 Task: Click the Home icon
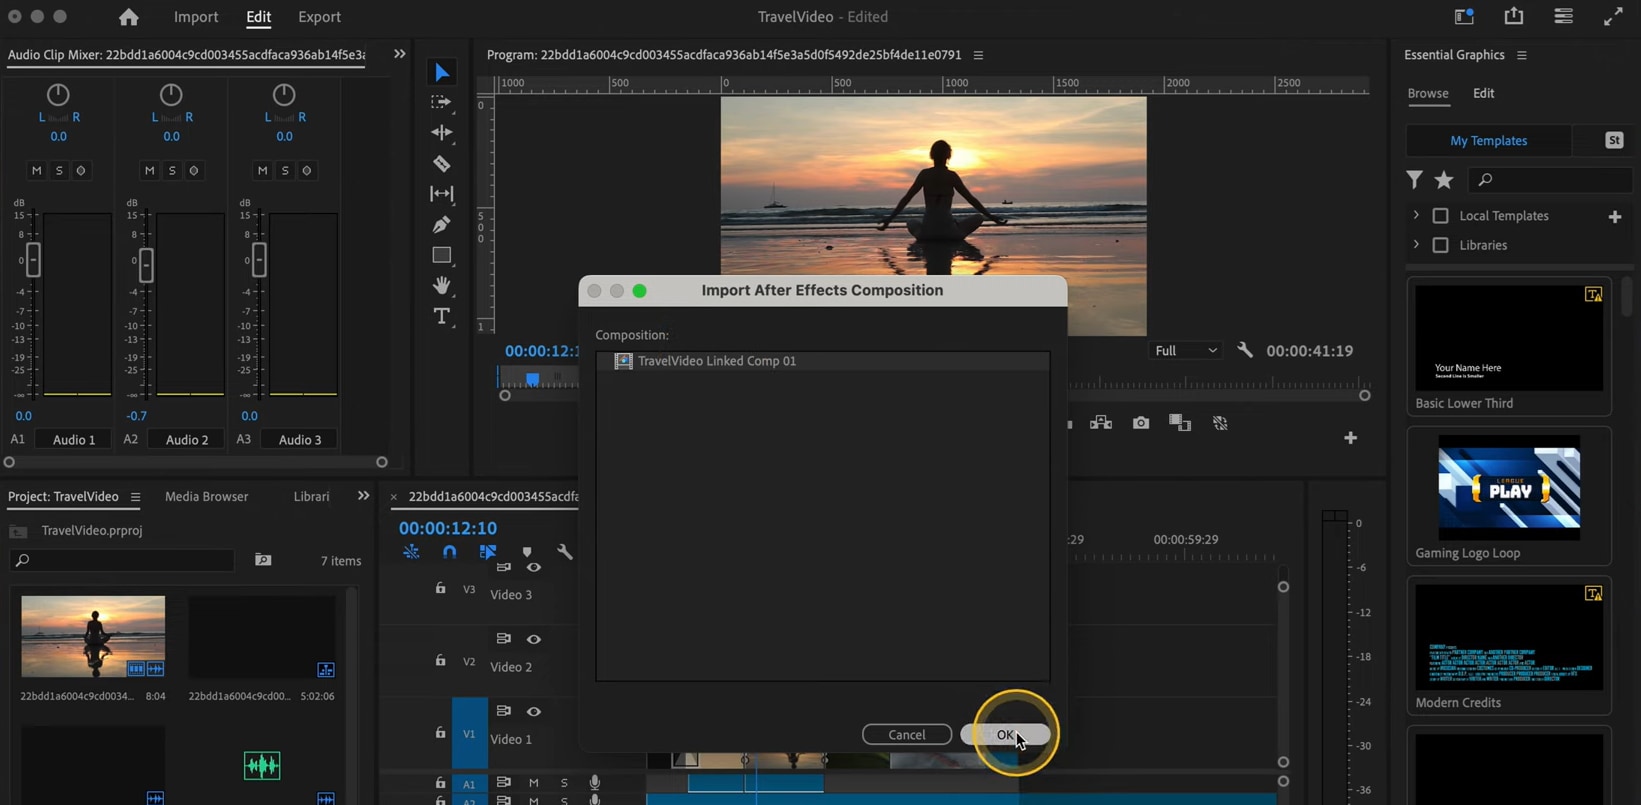[128, 17]
